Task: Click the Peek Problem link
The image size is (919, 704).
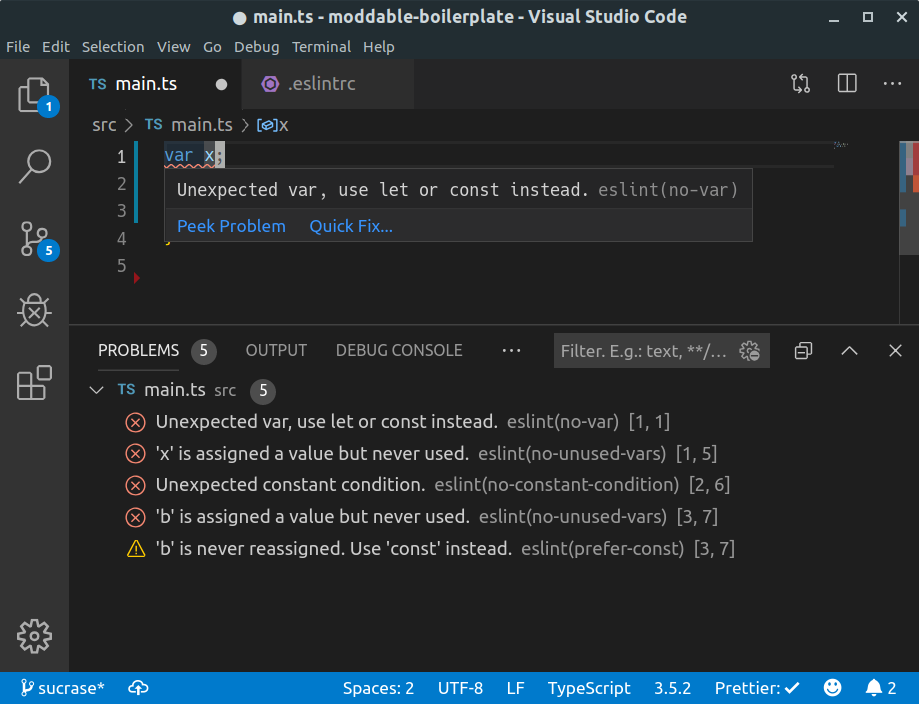Action: point(231,226)
